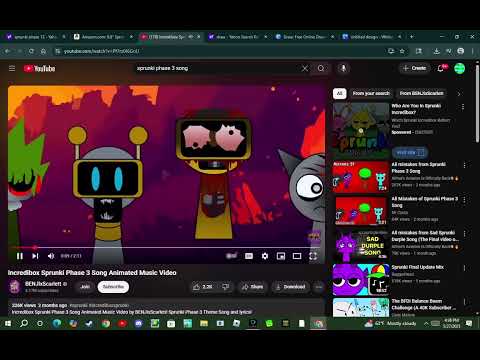The image size is (480, 360).
Task: Open Windows taskbar search
Action: [24, 323]
